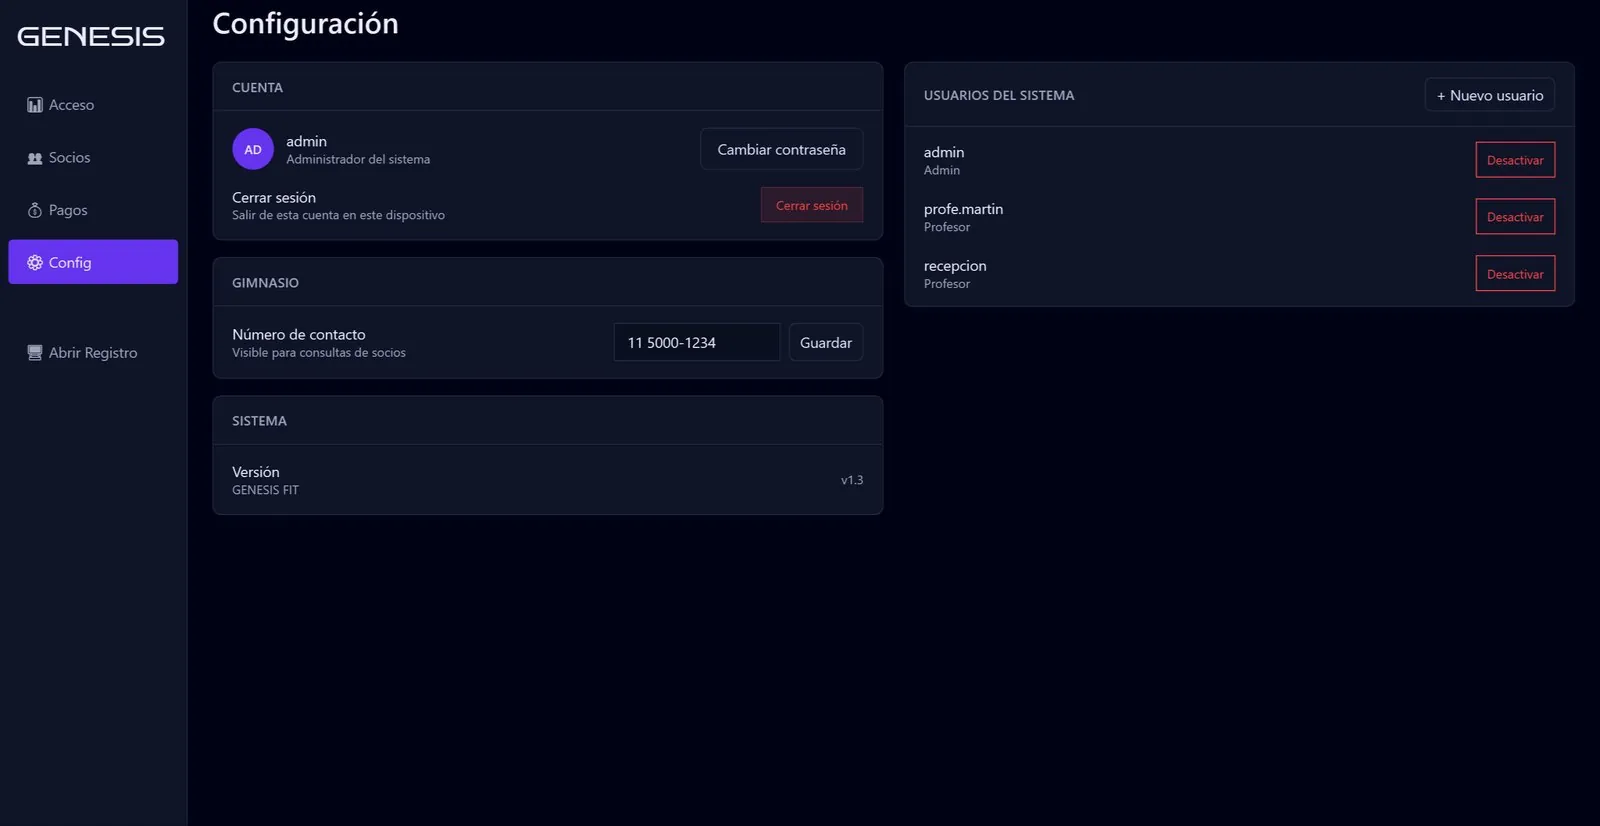Click the Socios people icon
The height and width of the screenshot is (826, 1600).
tap(35, 158)
